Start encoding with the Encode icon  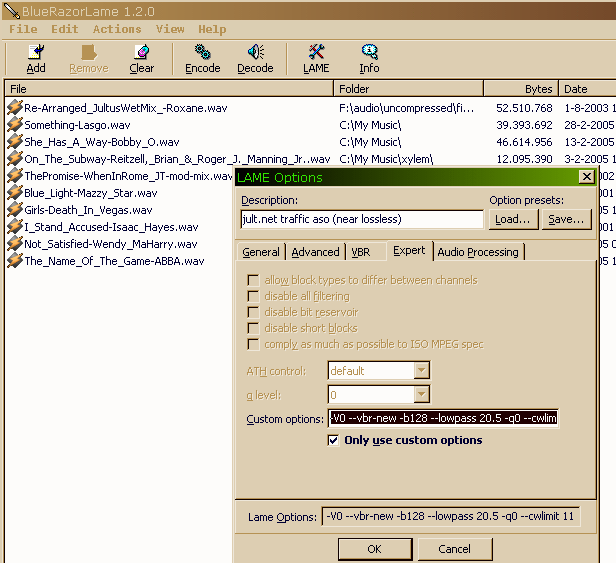click(203, 52)
